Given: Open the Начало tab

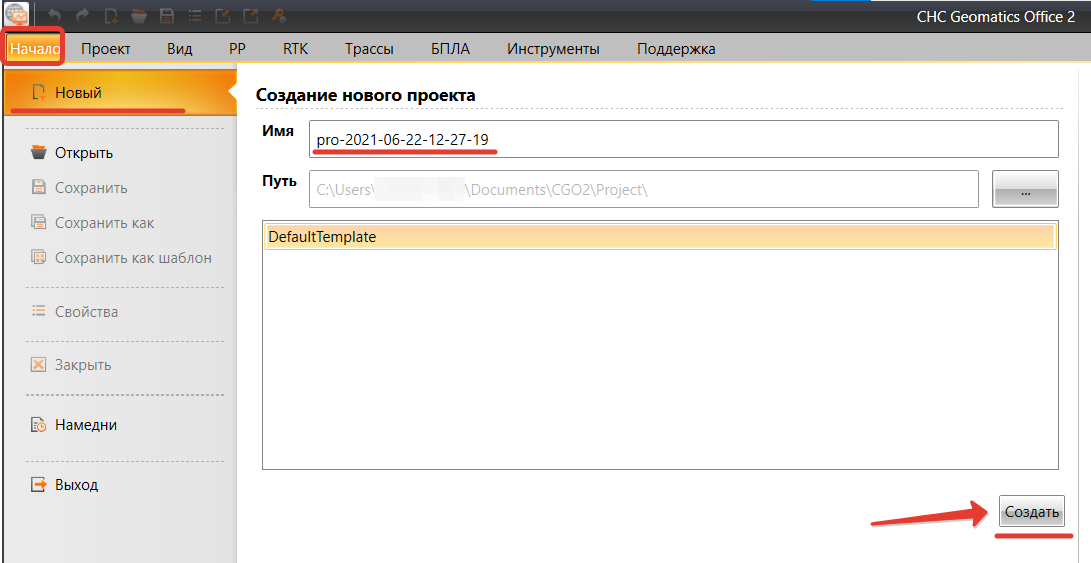Looking at the screenshot, I should point(35,49).
